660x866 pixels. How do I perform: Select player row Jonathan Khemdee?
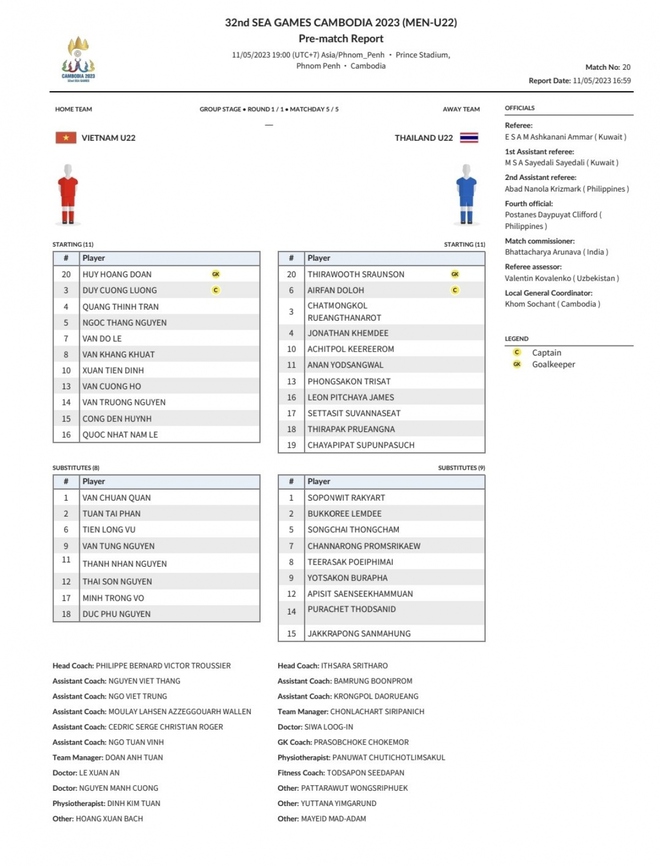point(382,333)
